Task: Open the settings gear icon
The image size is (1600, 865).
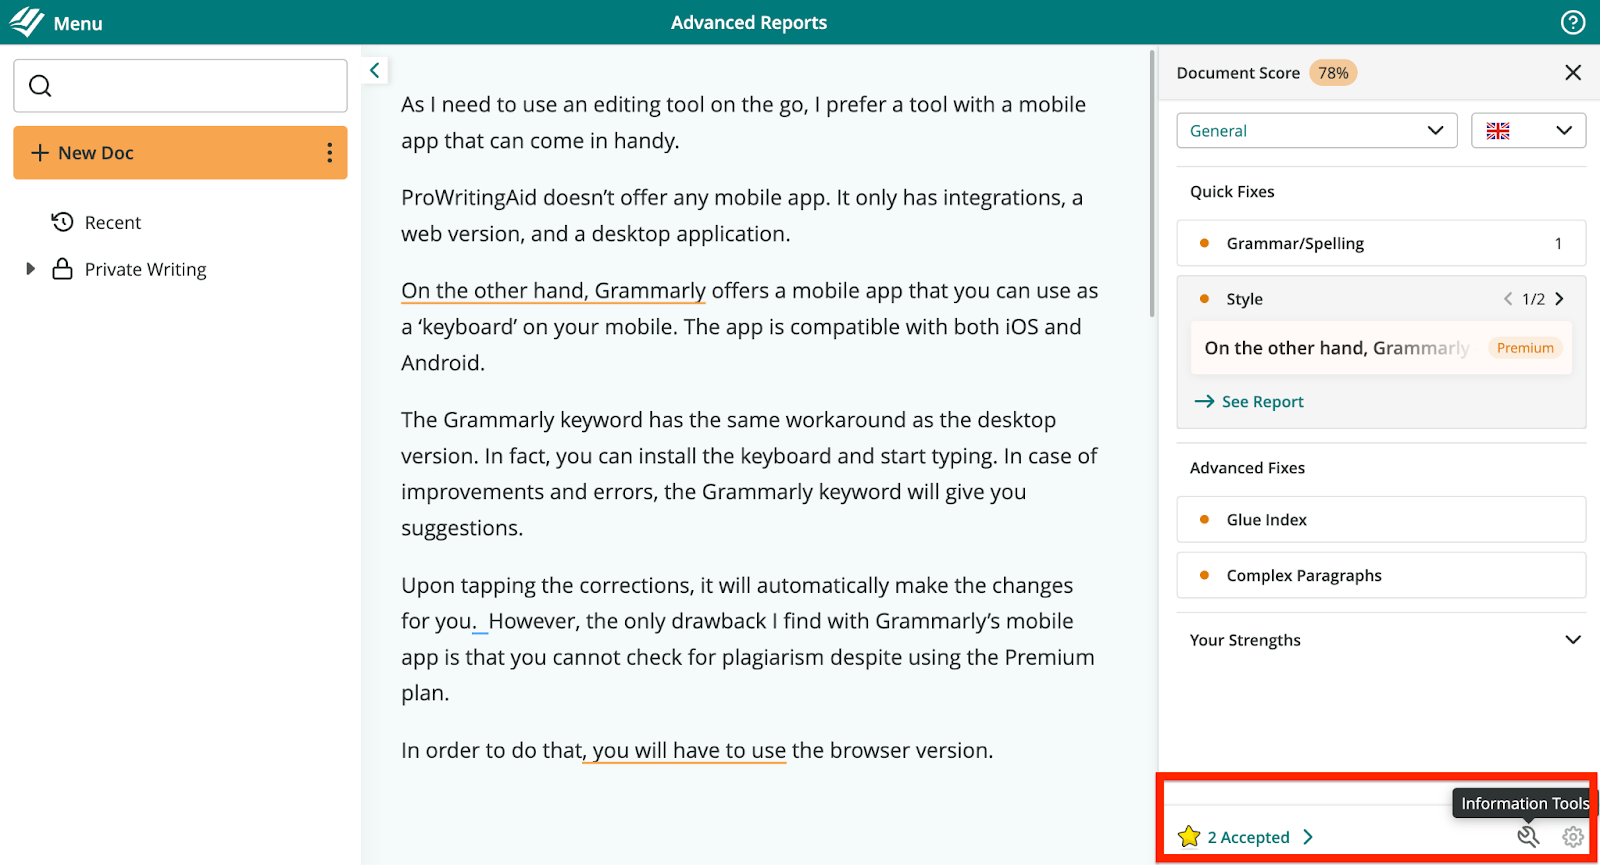Action: coord(1573,837)
